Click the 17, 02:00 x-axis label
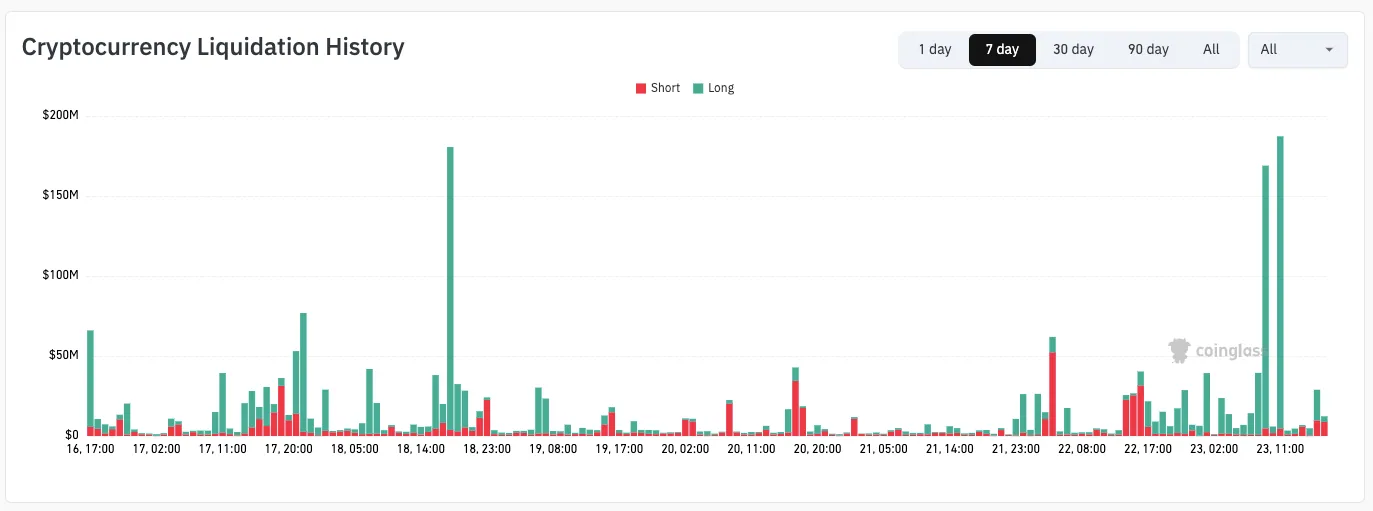Viewport: 1373px width, 511px height. click(156, 450)
